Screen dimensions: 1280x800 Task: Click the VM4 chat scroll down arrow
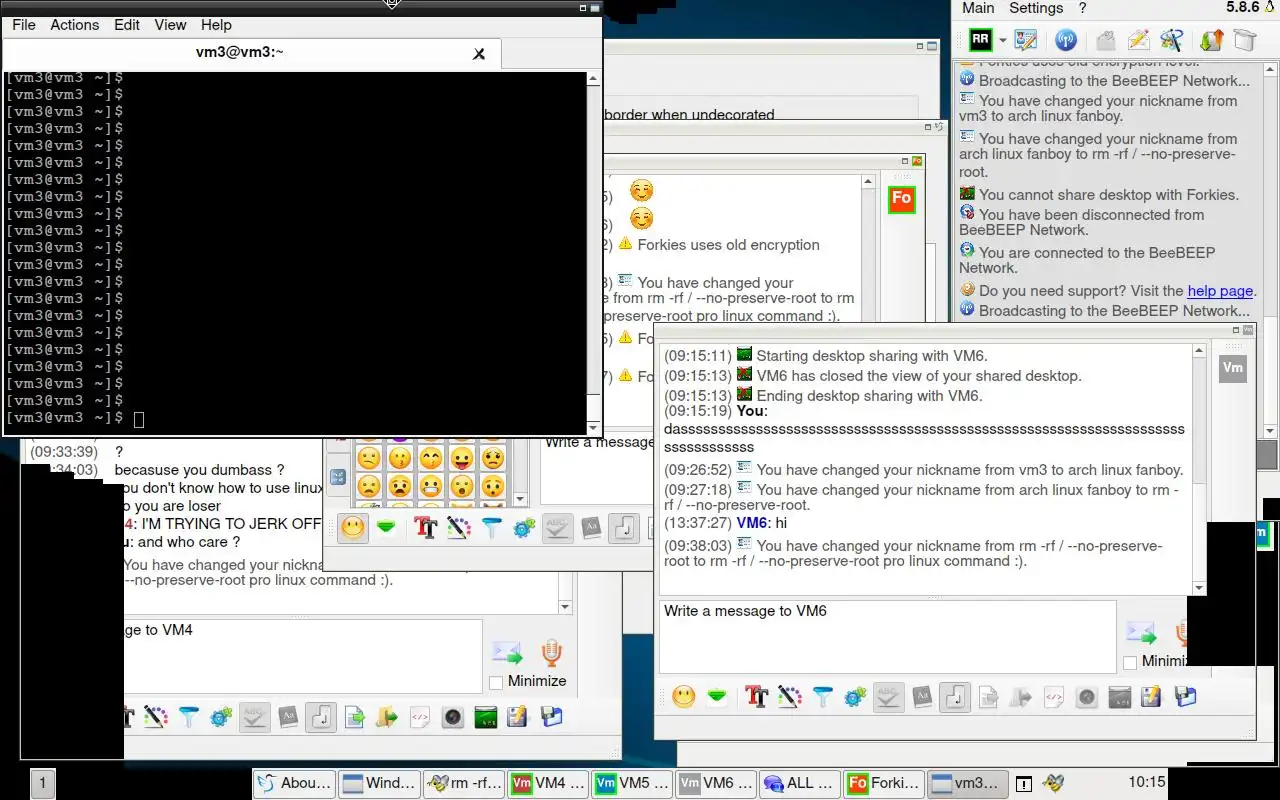565,607
